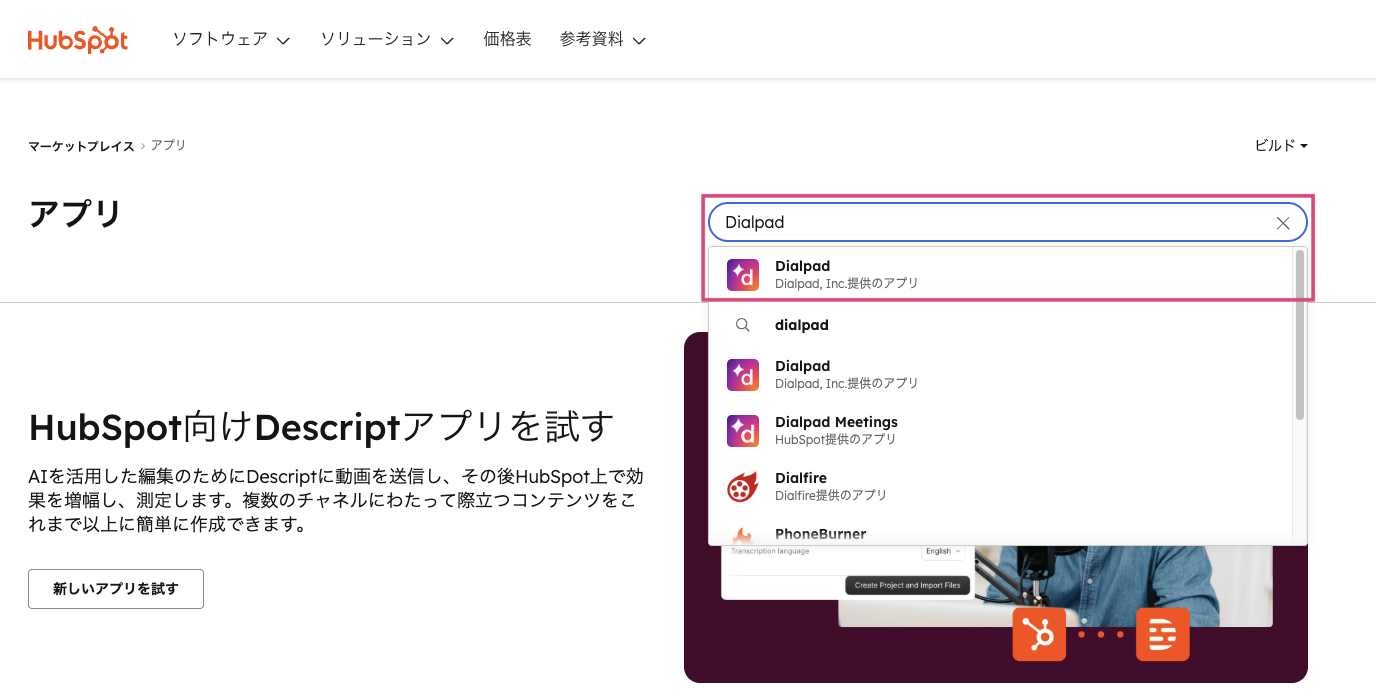Clear the Dialpad search text
1376x696 pixels.
coord(1282,223)
